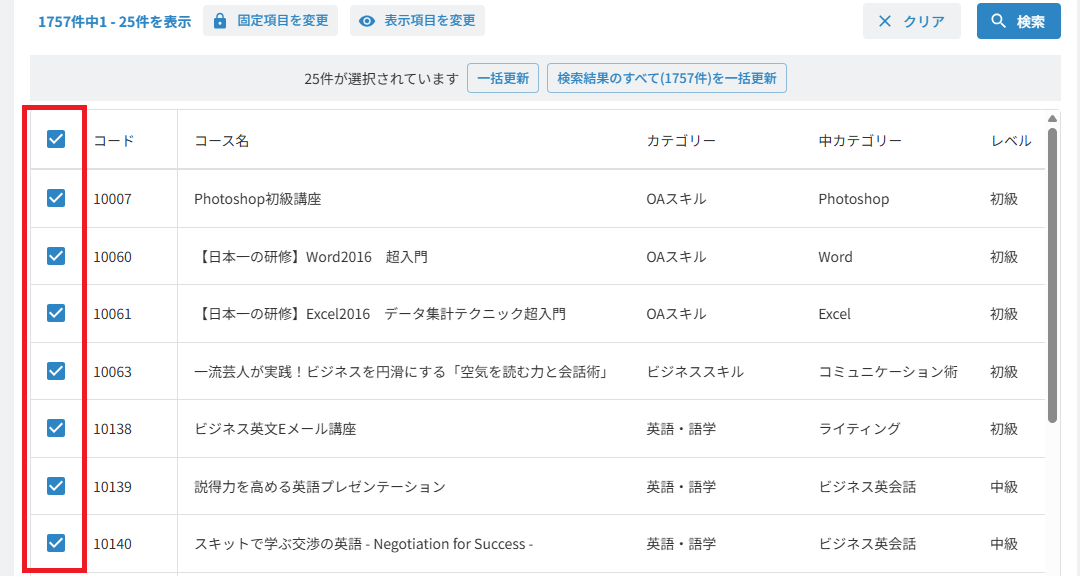Open 固定項目を変更 settings
1080x576 pixels.
[270, 21]
